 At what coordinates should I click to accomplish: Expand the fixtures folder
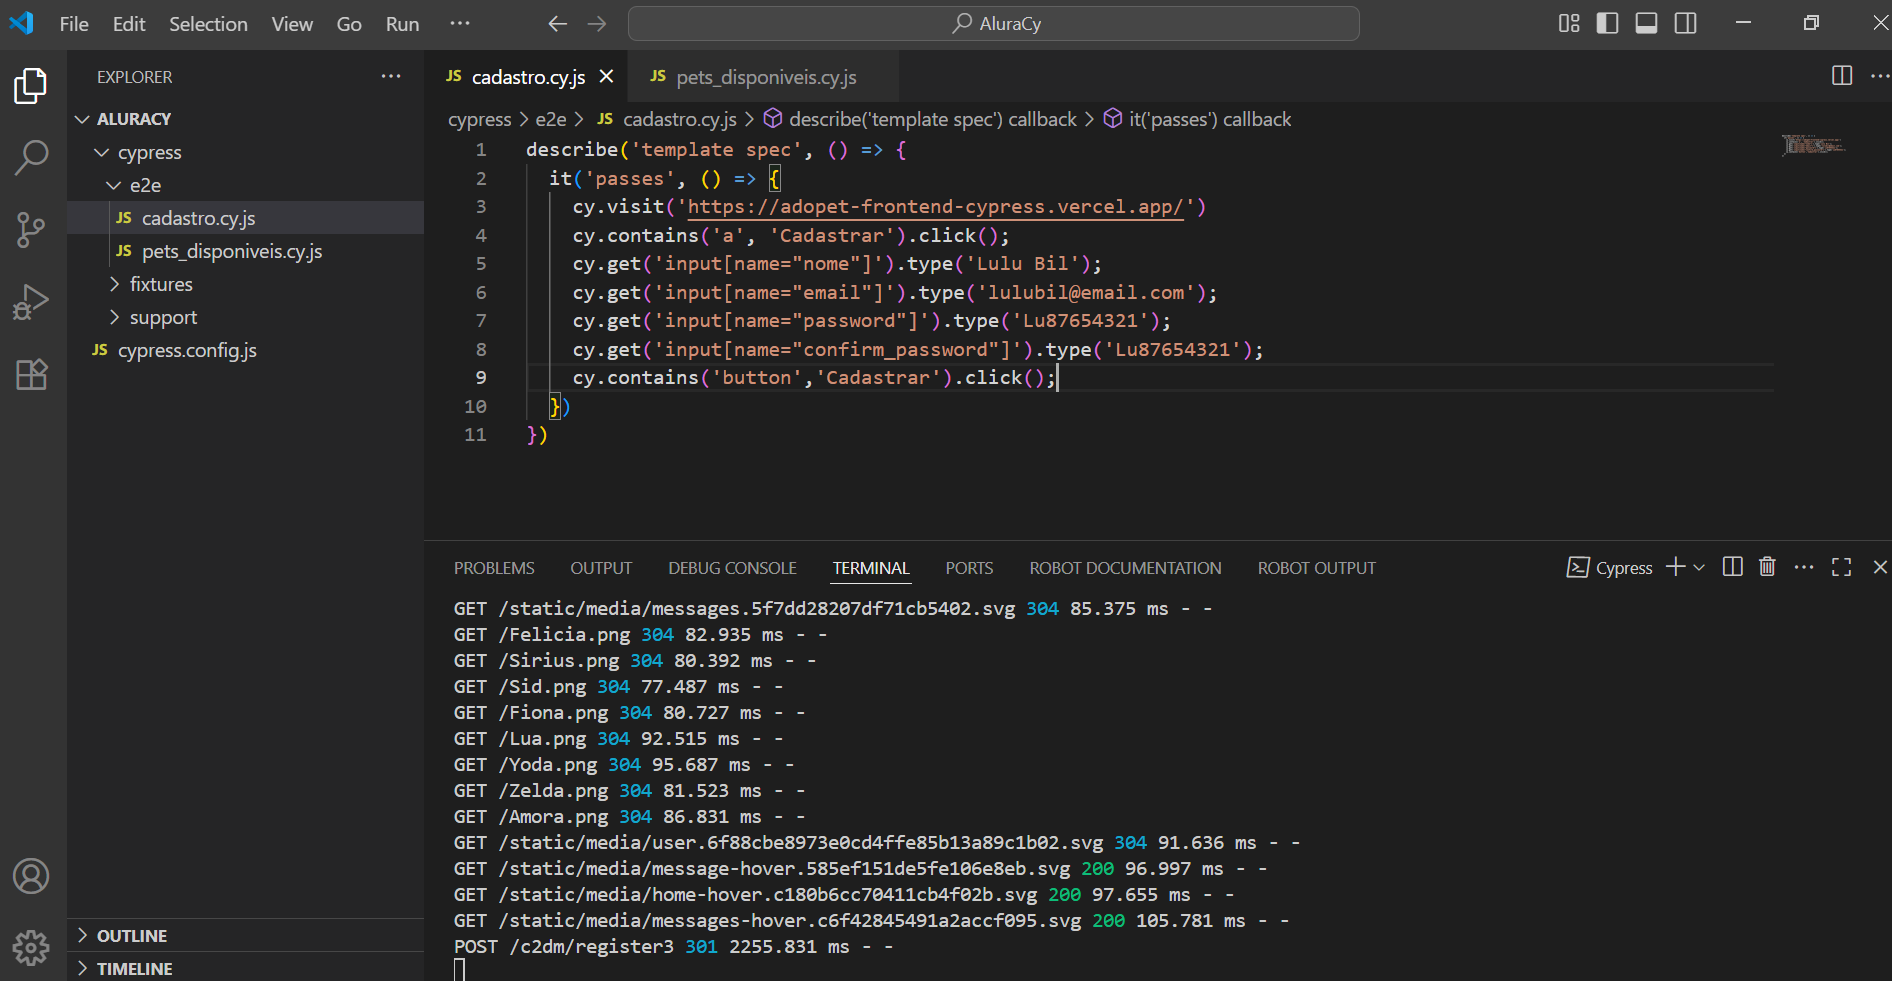point(246,284)
